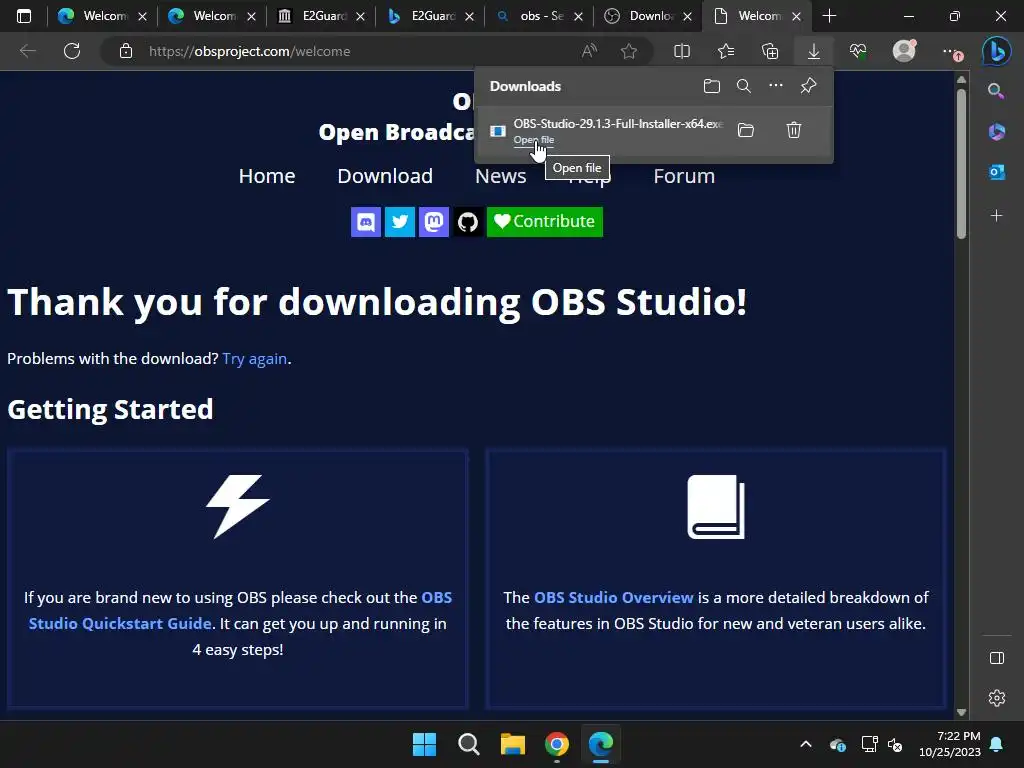This screenshot has width=1024, height=768.
Task: Open the Twitter icon link
Action: point(400,222)
